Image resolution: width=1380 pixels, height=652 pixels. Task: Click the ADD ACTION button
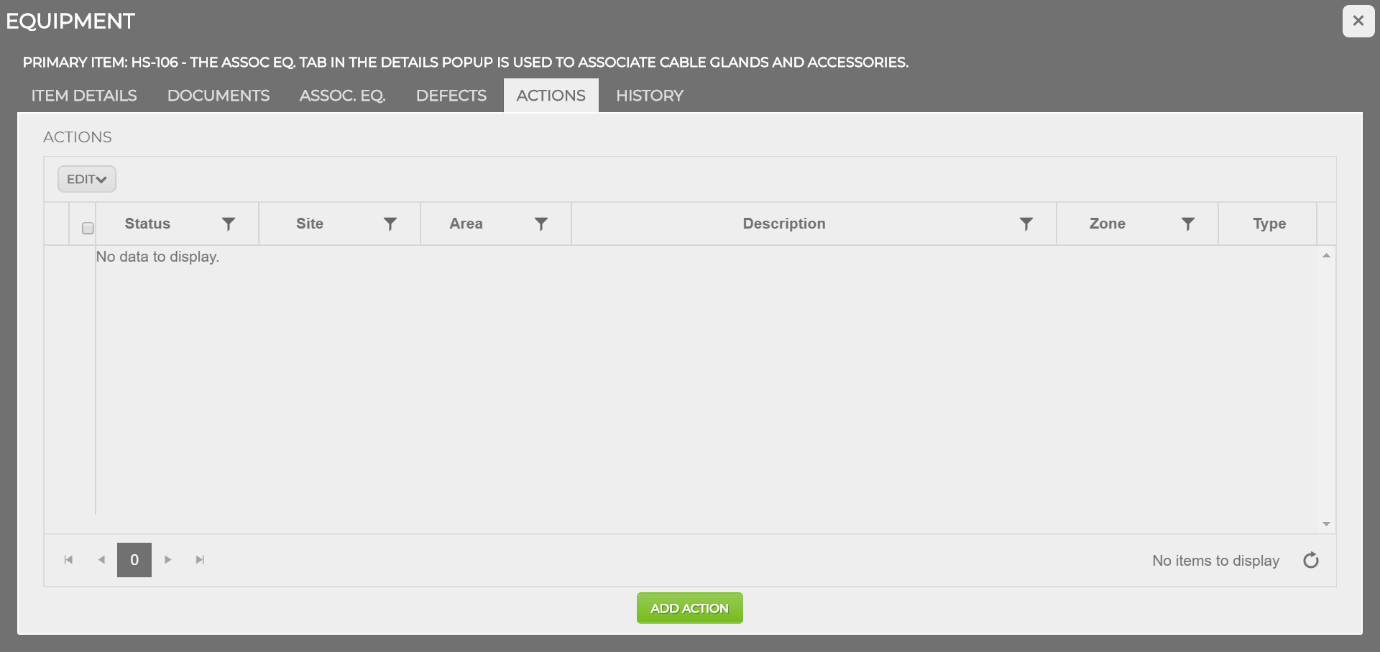(x=689, y=607)
